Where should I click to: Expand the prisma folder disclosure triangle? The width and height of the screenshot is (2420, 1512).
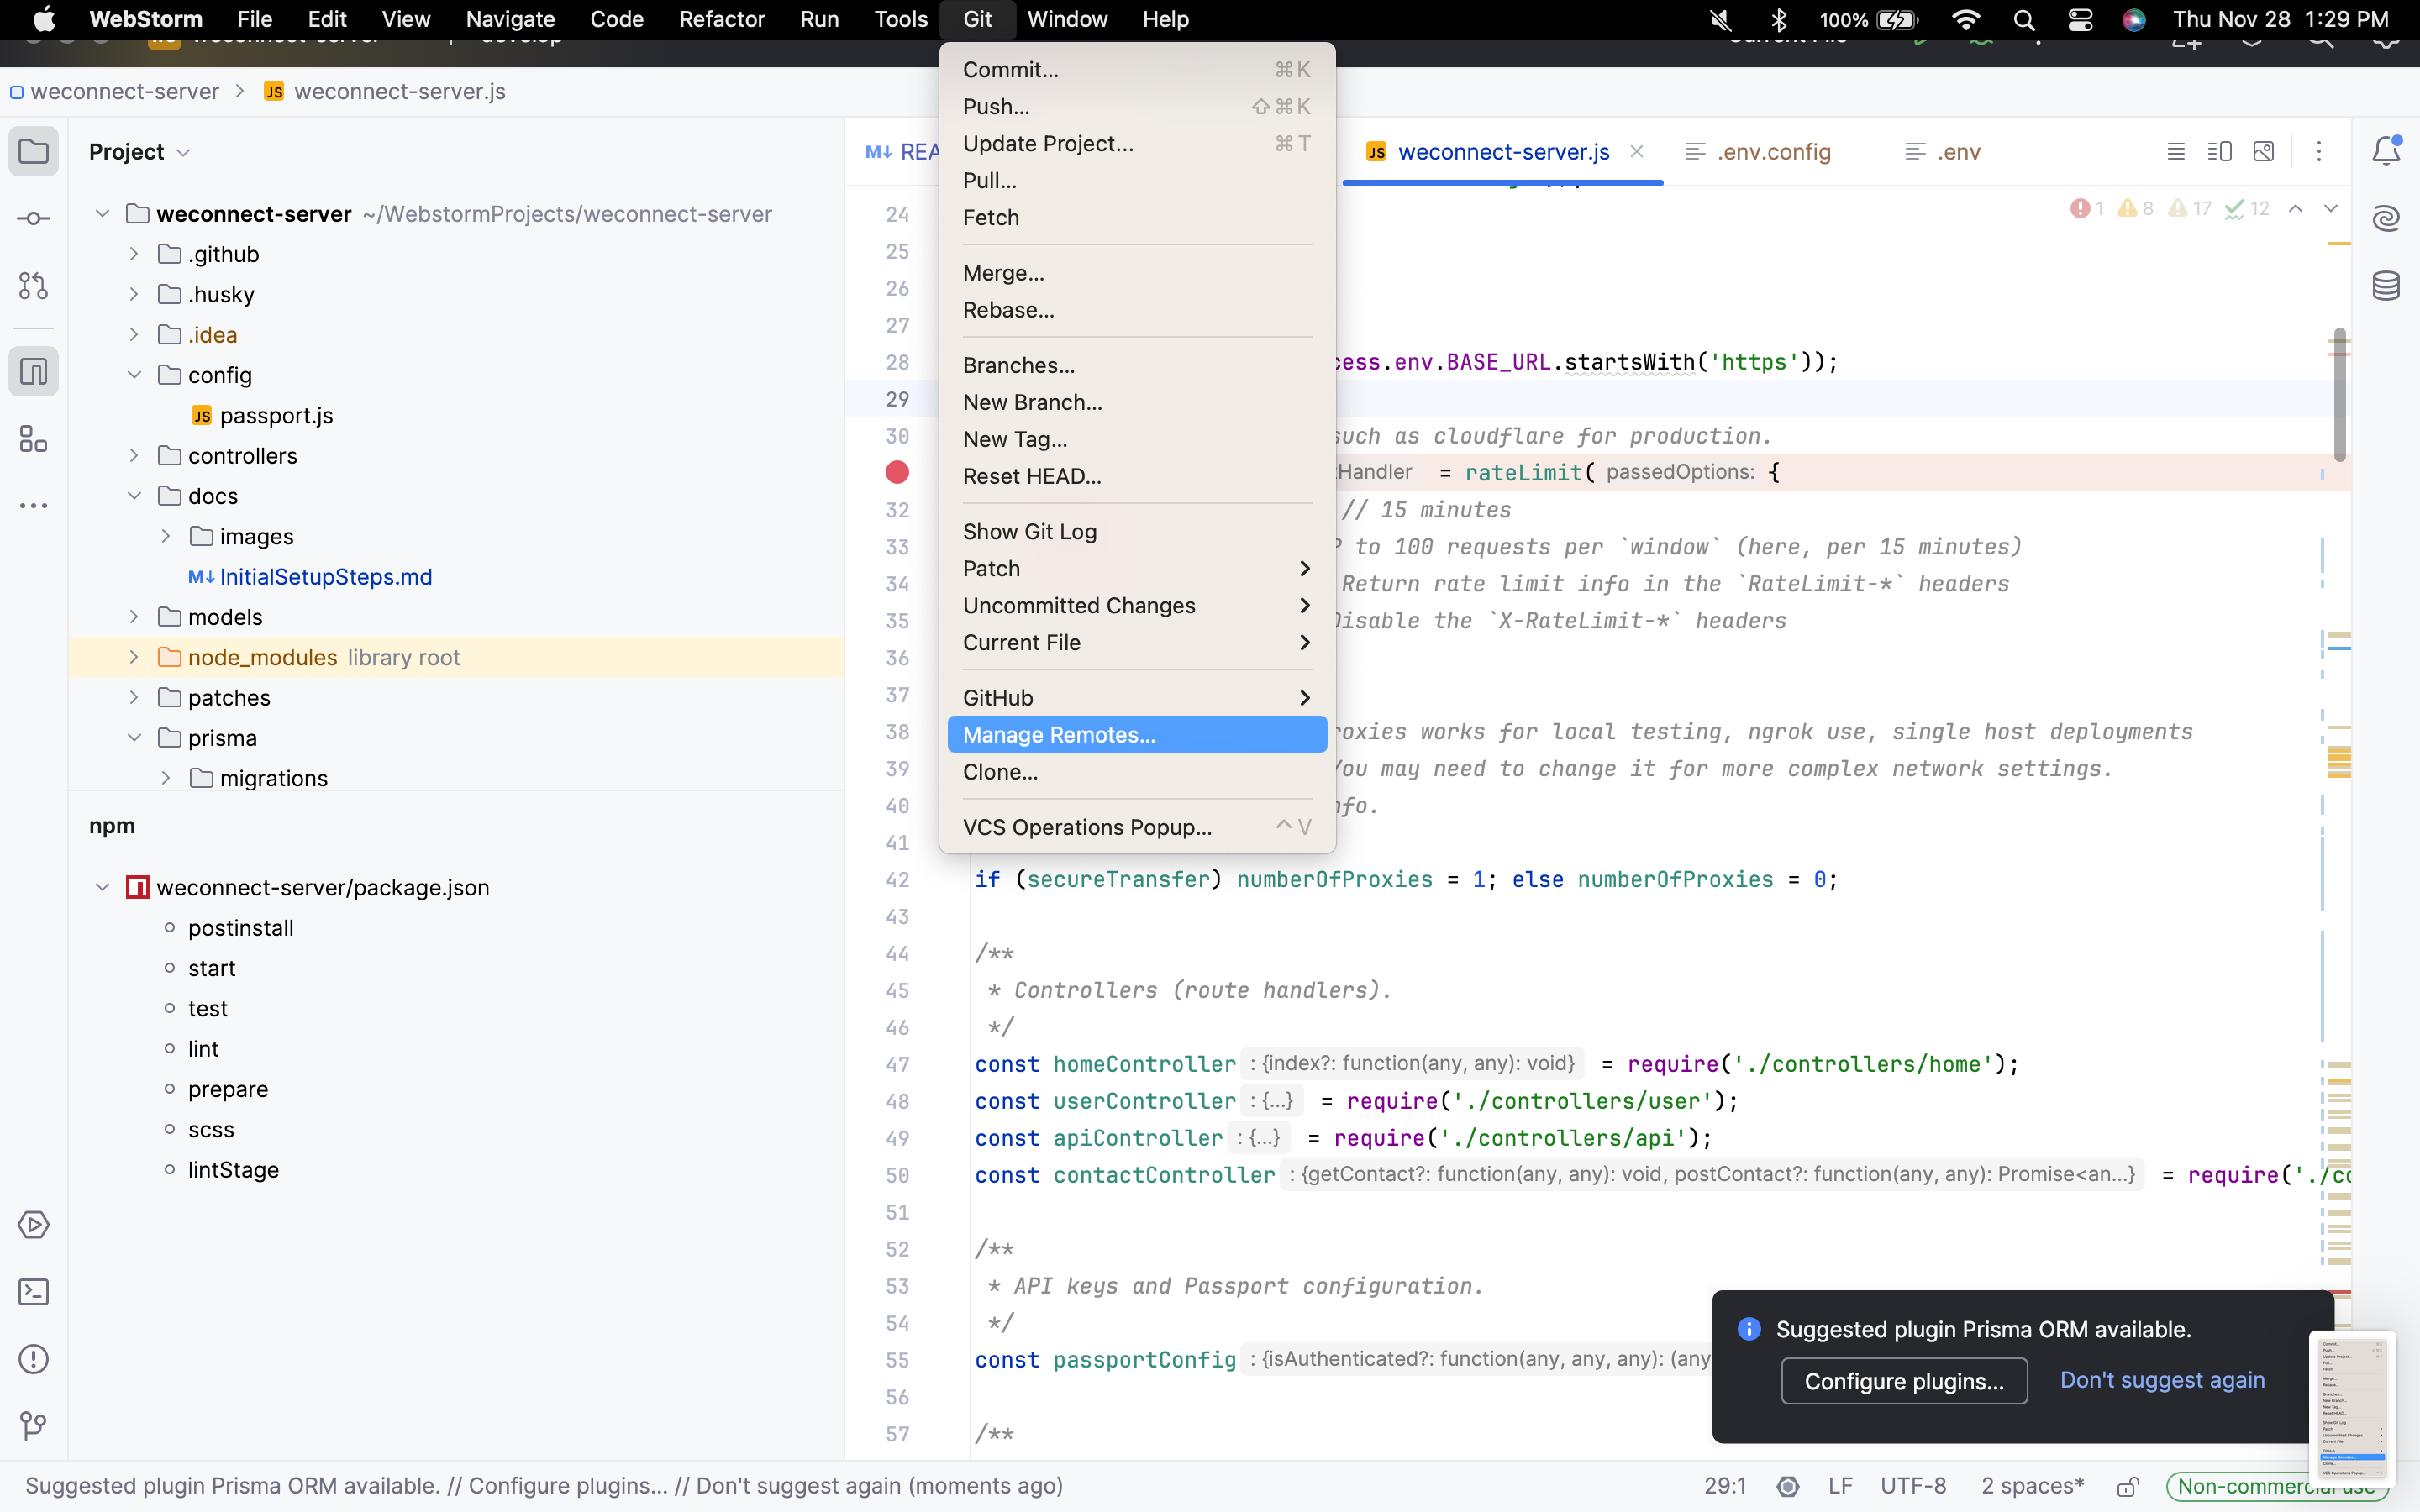coord(134,737)
